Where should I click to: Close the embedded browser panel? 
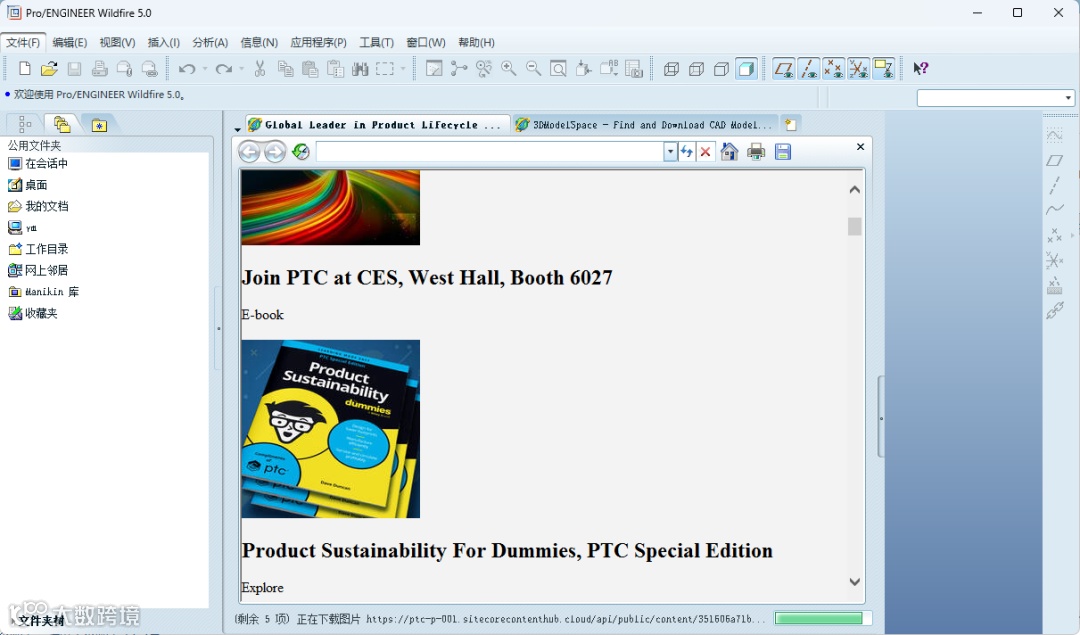[860, 147]
